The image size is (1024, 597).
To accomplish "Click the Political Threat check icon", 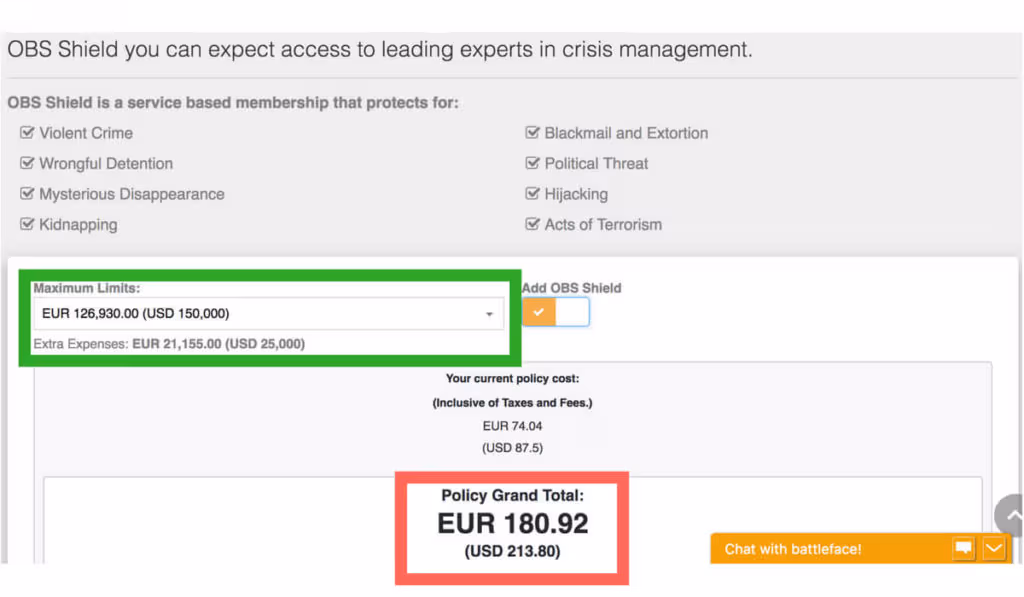I will click(532, 163).
